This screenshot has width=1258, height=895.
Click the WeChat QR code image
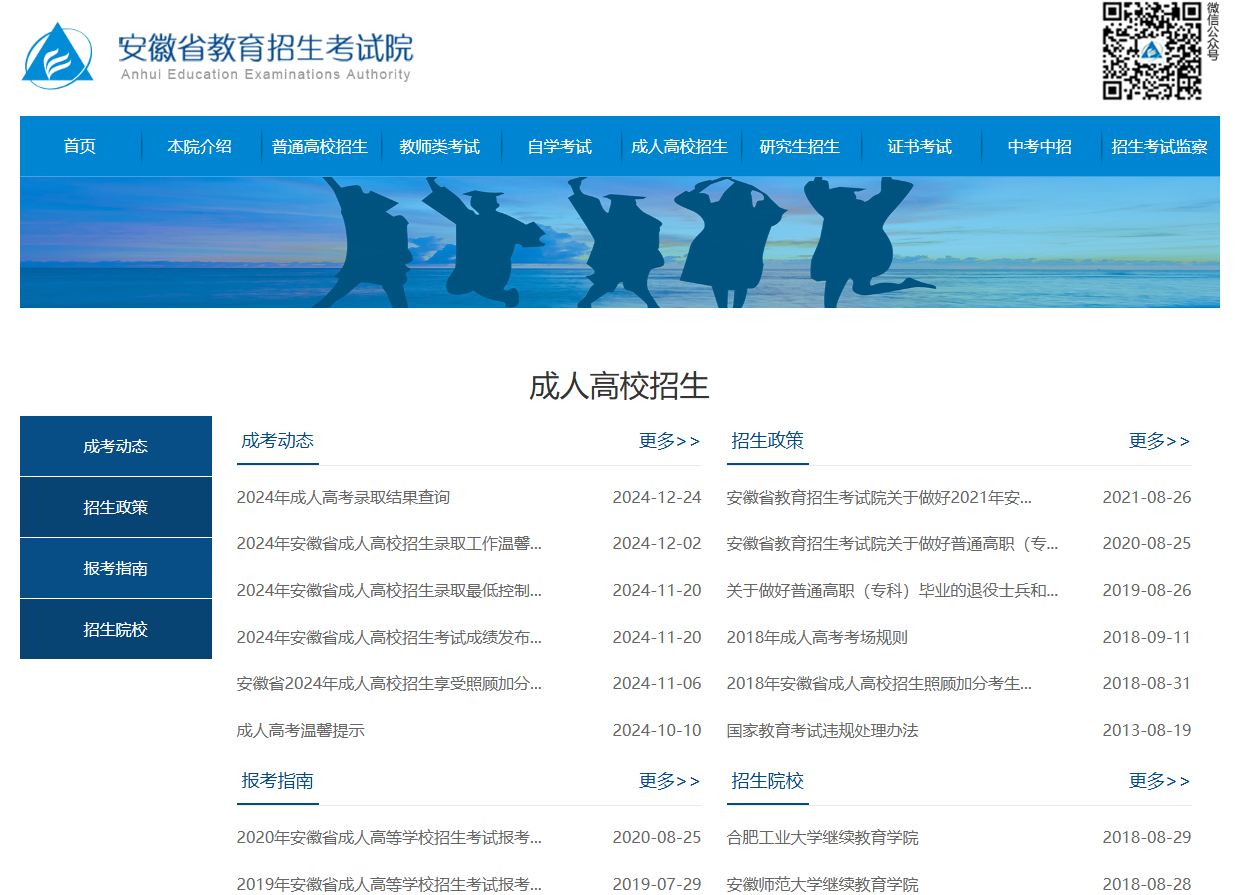pyautogui.click(x=1151, y=51)
